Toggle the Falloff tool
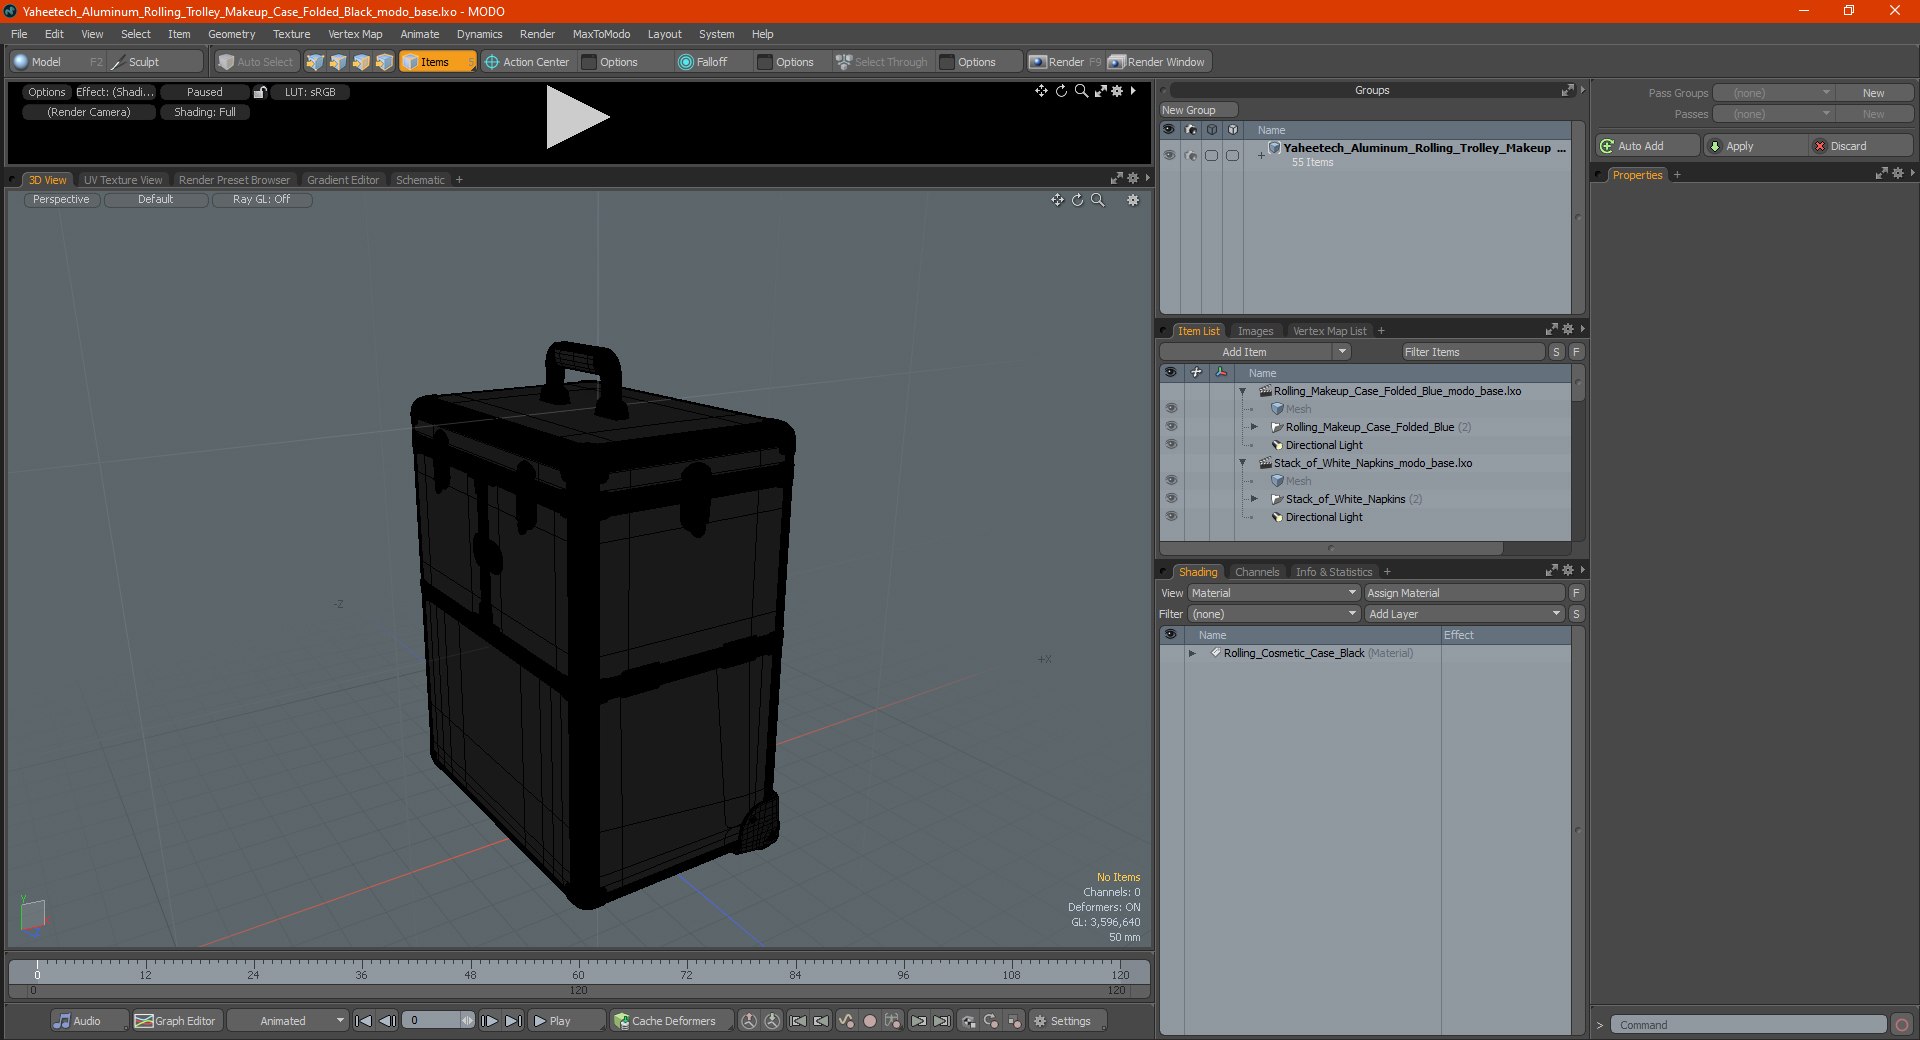The image size is (1920, 1040). (703, 62)
